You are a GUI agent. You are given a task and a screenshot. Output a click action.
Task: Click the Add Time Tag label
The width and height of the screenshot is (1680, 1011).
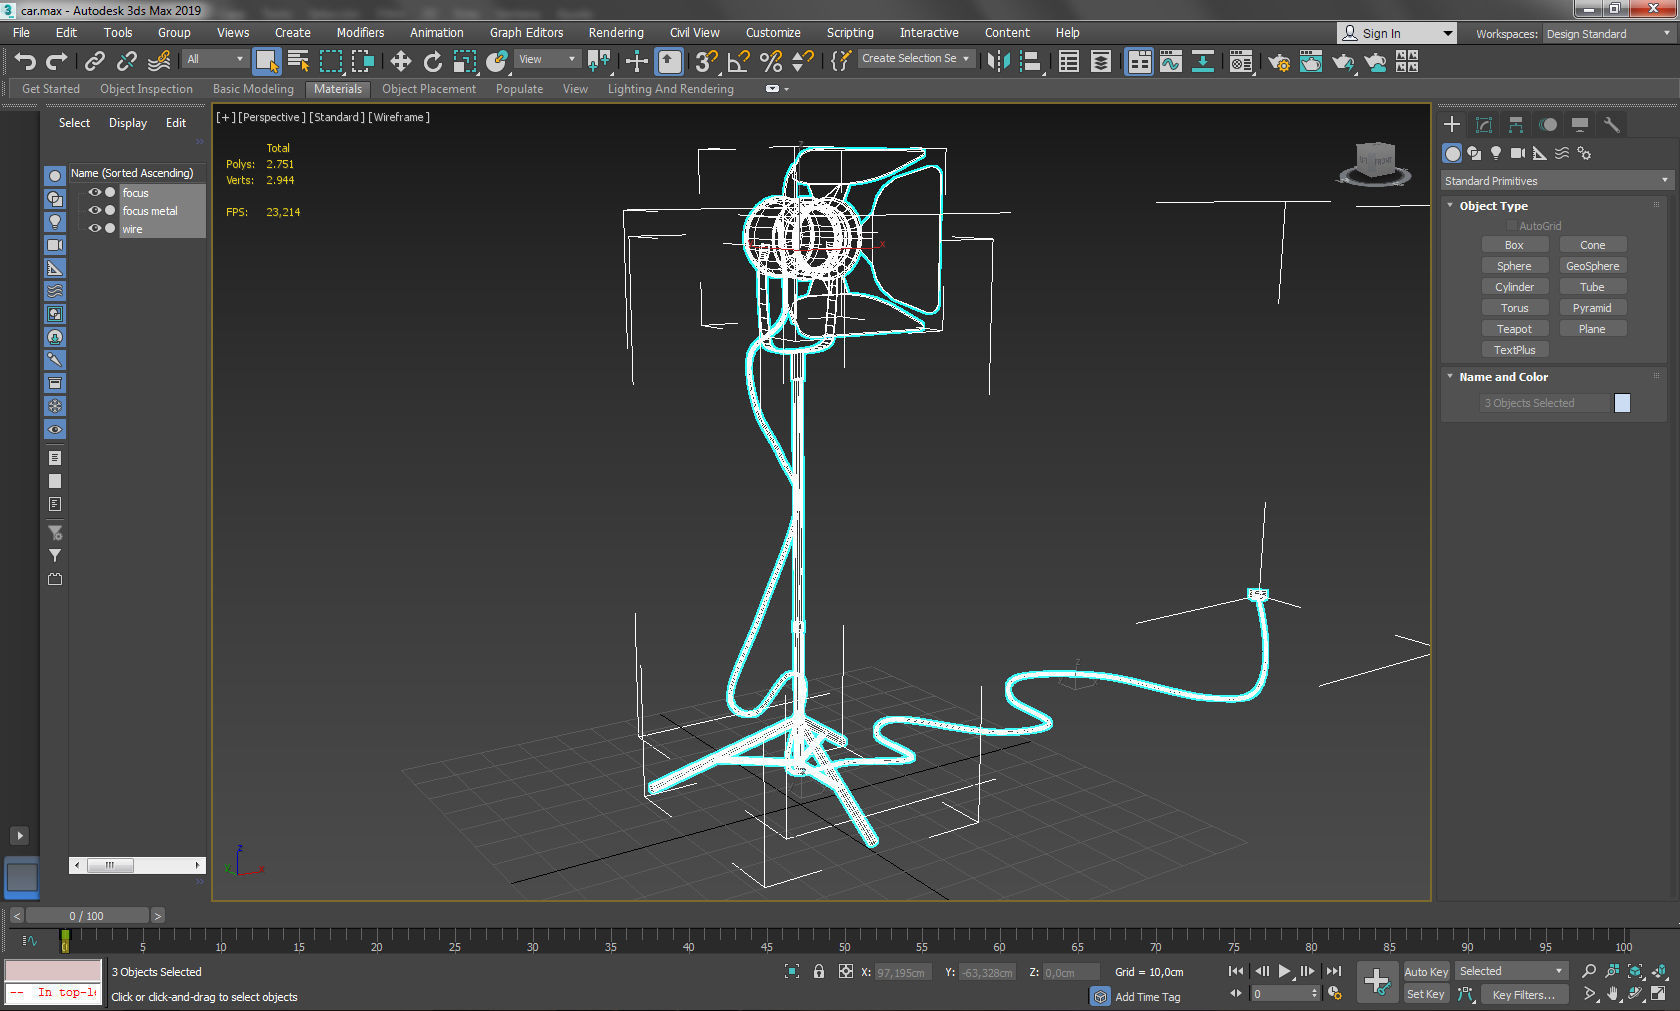(x=1147, y=997)
